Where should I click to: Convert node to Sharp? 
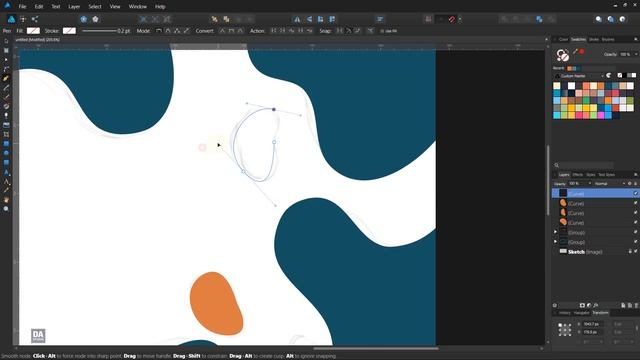[222, 31]
